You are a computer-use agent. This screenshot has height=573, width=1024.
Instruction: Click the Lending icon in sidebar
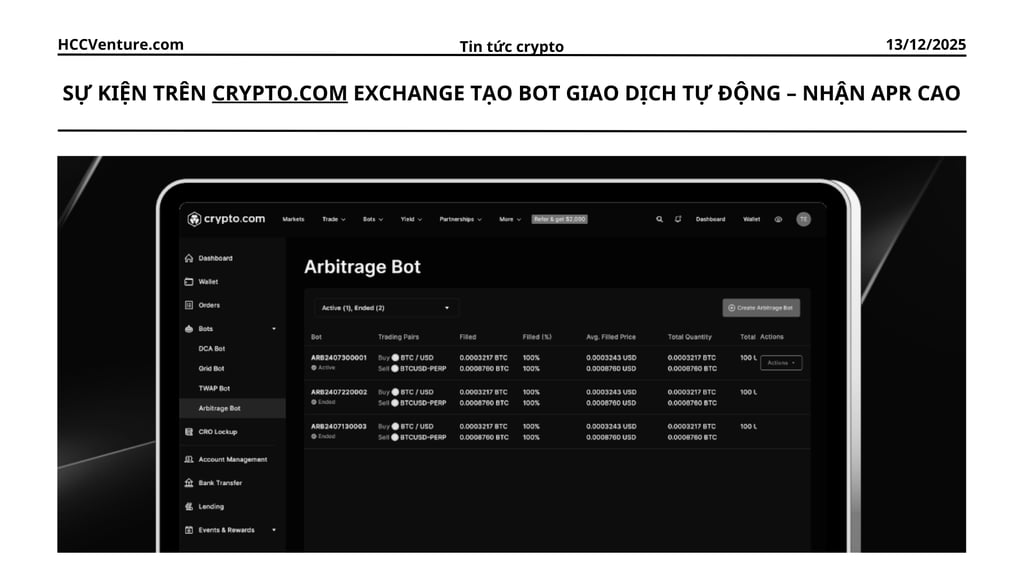pyautogui.click(x=189, y=506)
